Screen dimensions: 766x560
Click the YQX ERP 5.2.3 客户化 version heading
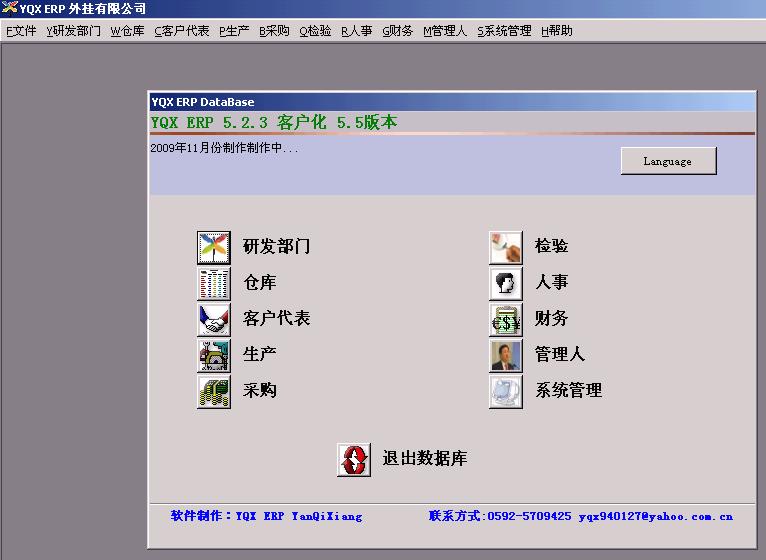[x=274, y=122]
